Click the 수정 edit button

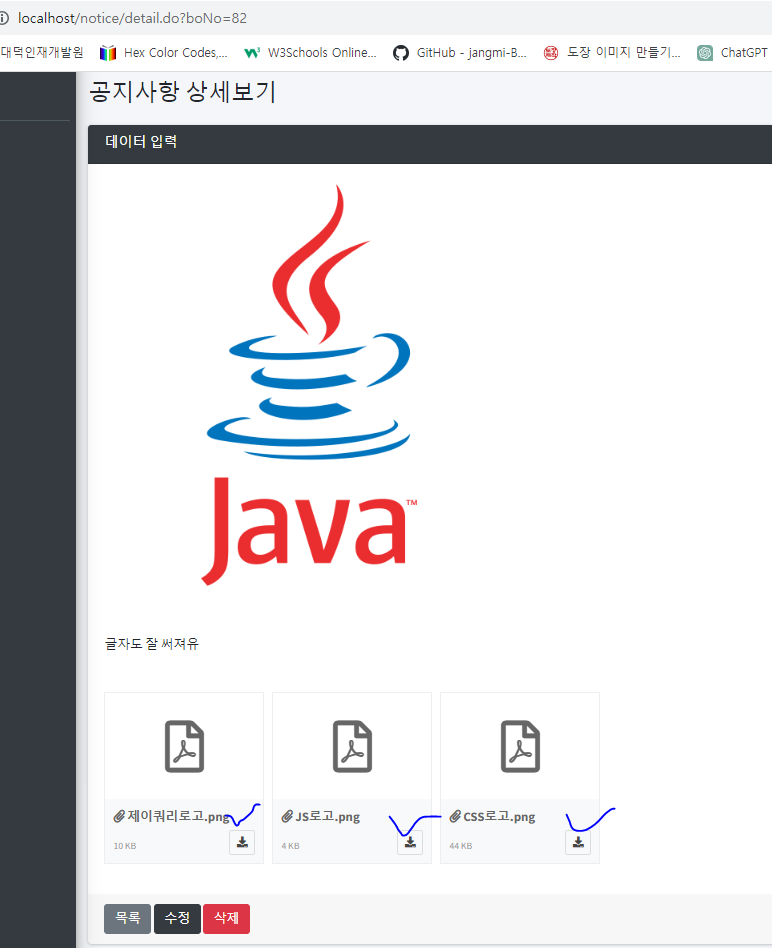[177, 918]
